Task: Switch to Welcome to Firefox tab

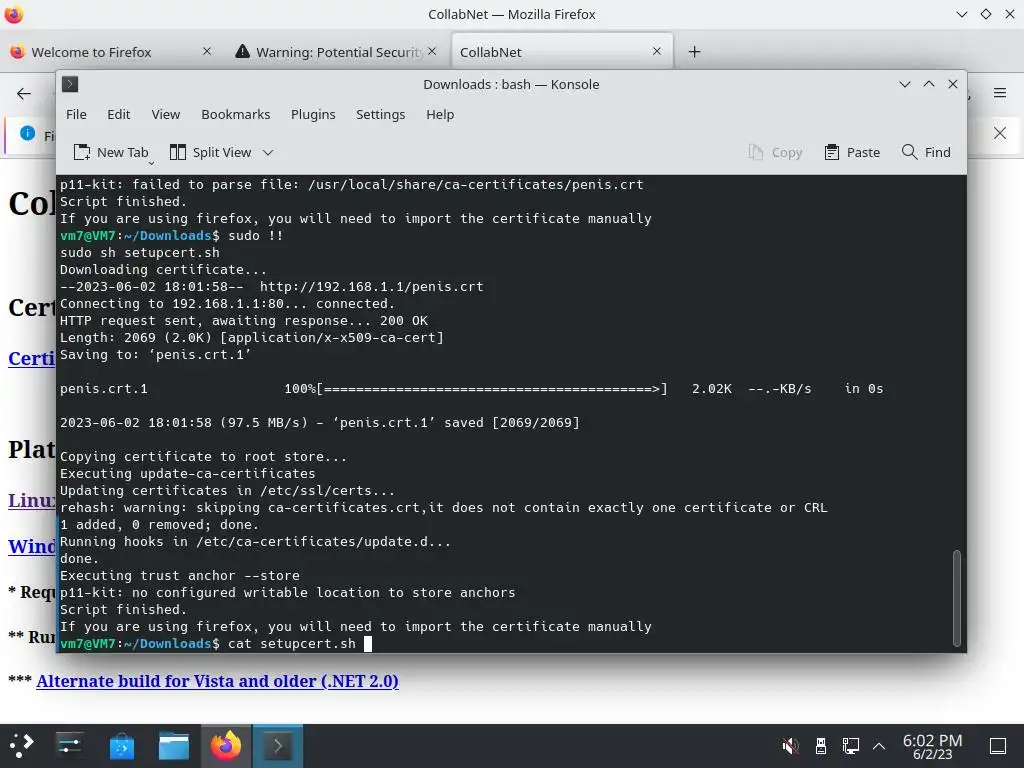Action: tap(91, 52)
